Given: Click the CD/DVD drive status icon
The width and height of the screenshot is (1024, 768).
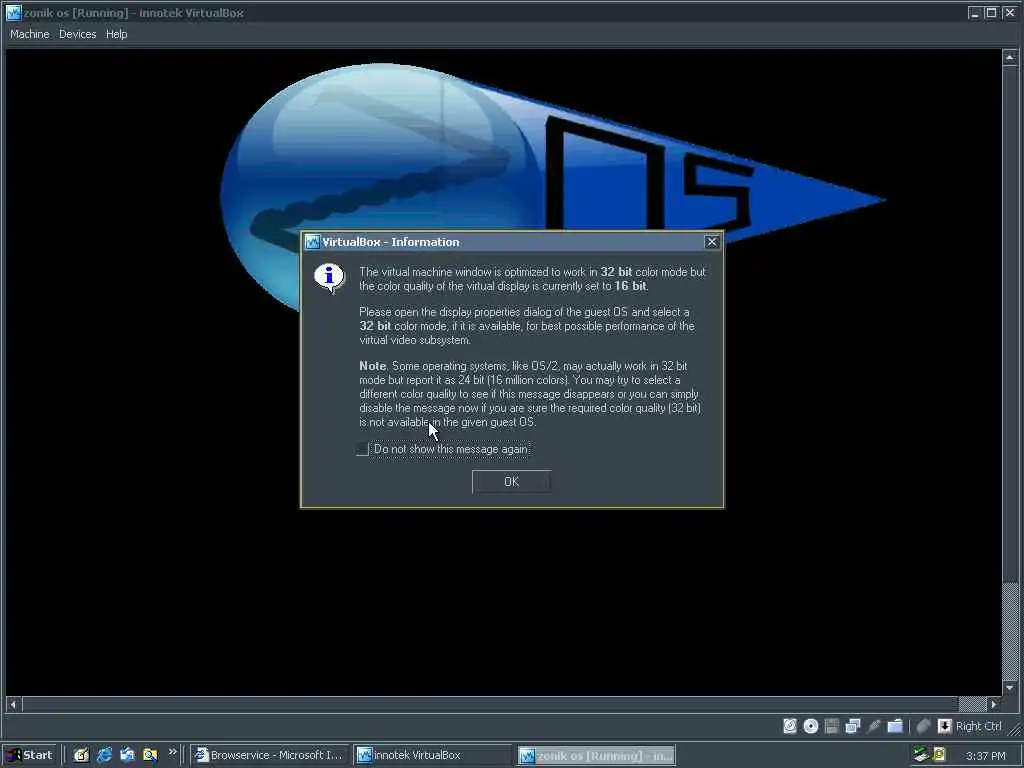Looking at the screenshot, I should click(810, 726).
